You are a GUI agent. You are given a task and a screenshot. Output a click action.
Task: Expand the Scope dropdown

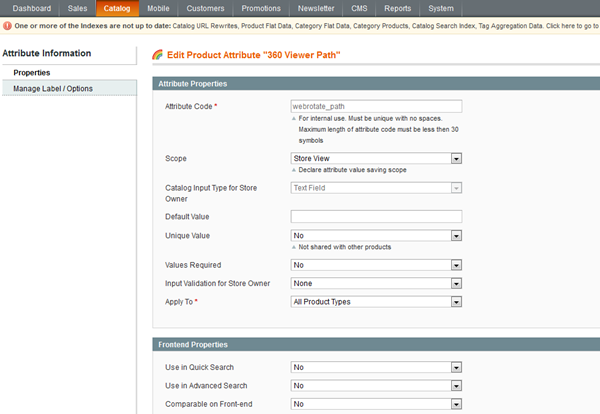[x=376, y=158]
